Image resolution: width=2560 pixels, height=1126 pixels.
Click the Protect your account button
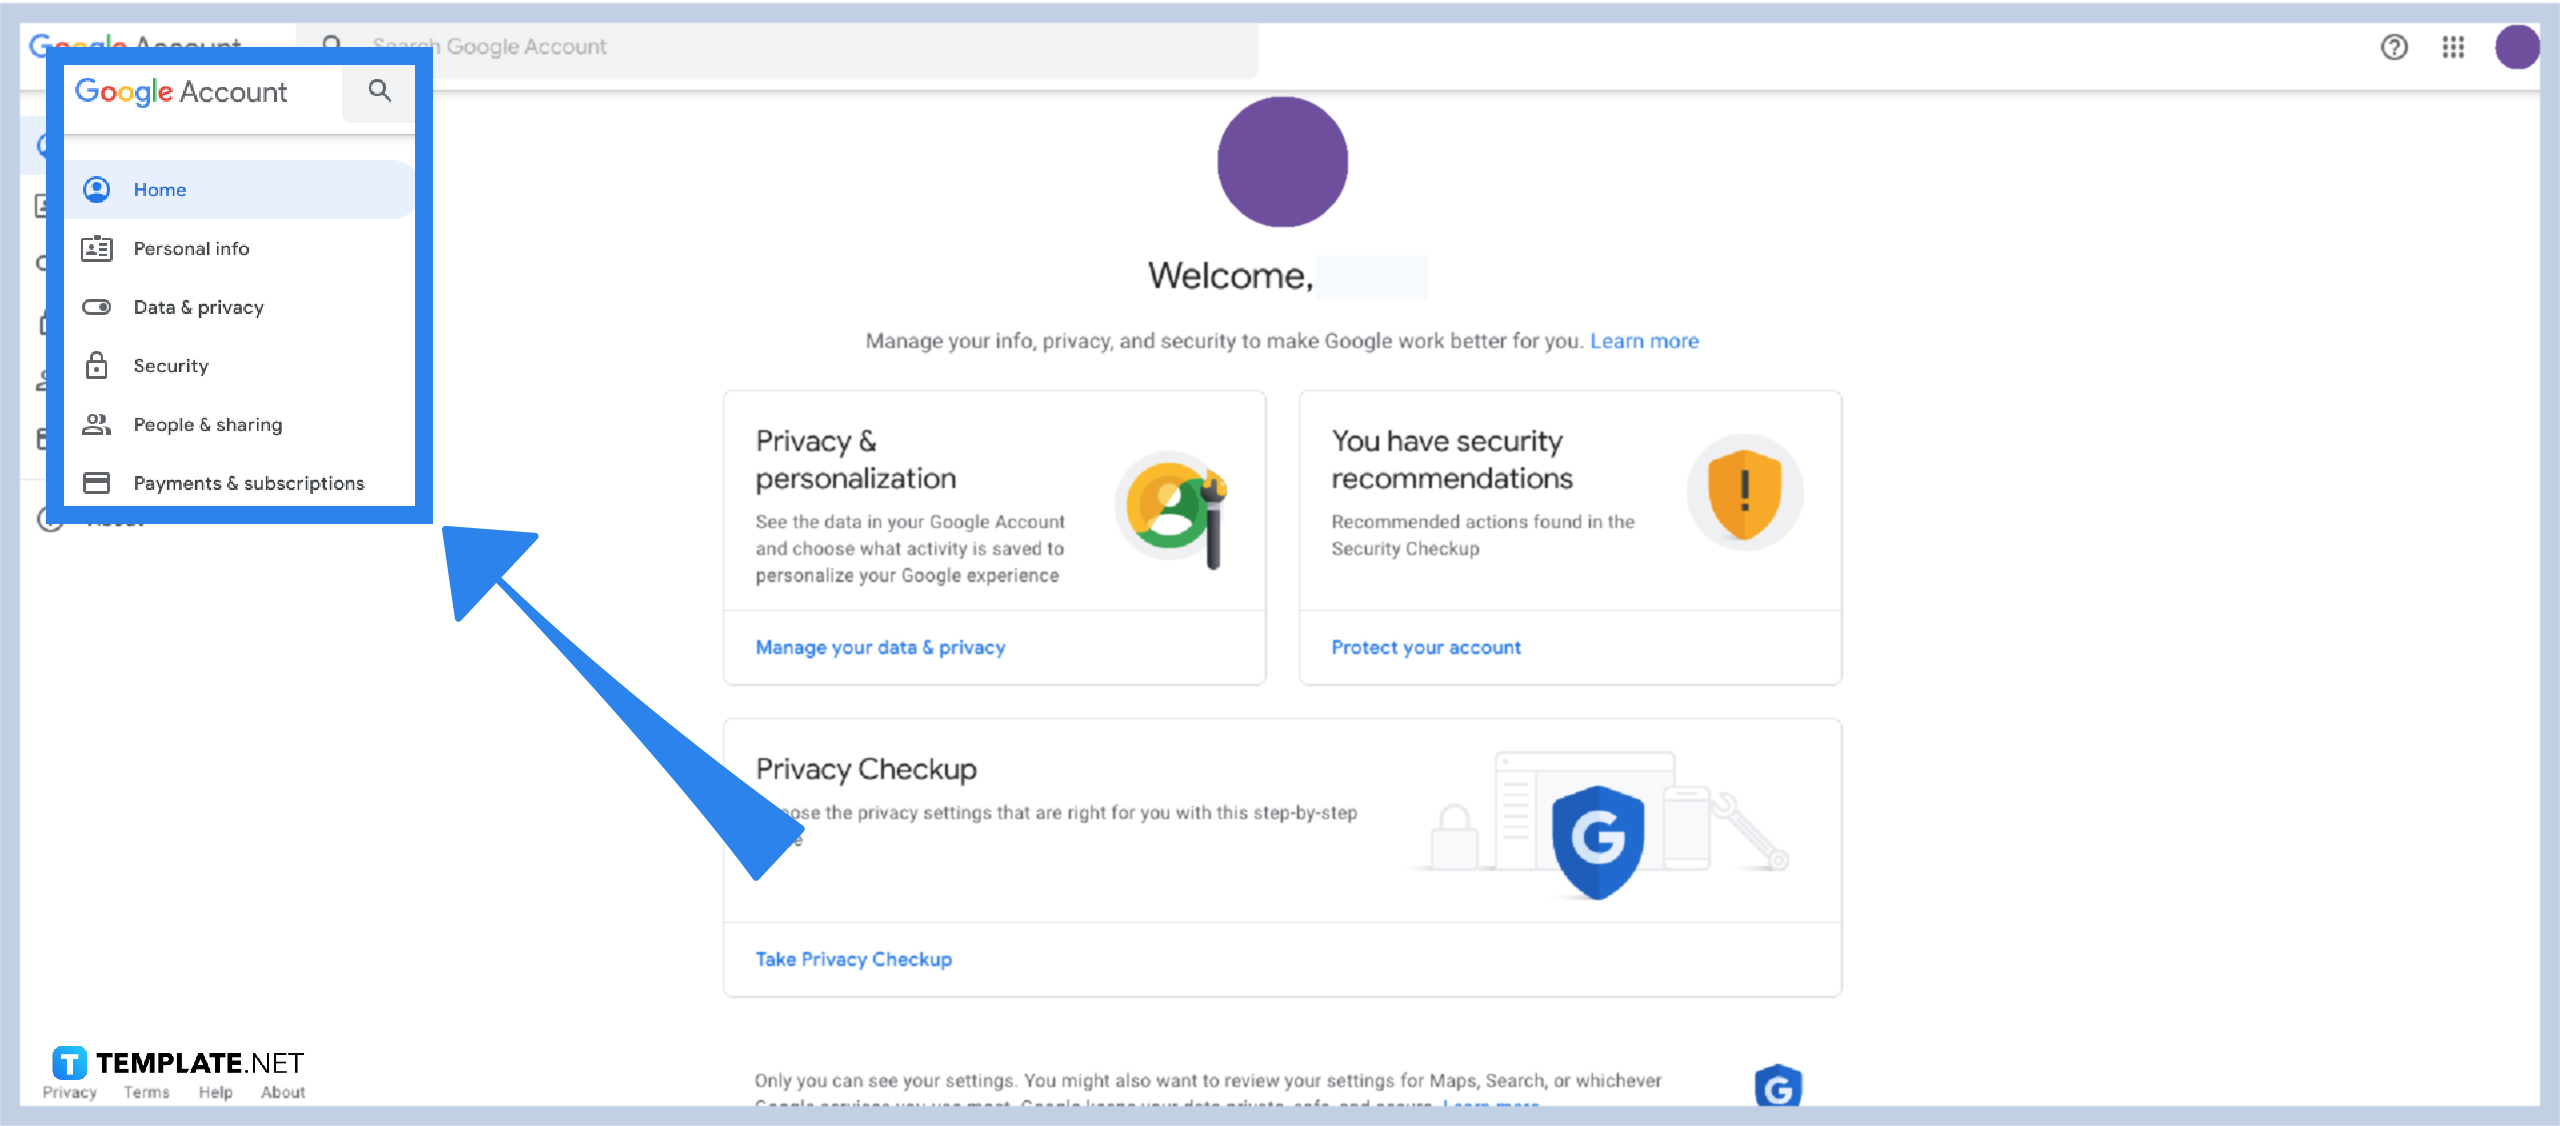[1425, 646]
